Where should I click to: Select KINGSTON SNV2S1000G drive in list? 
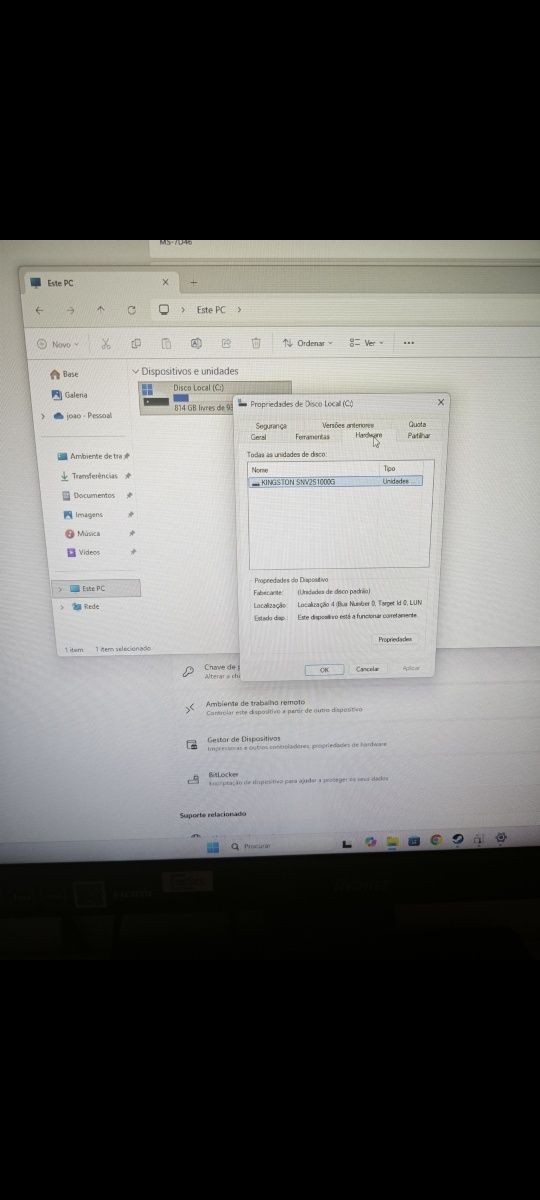(335, 481)
